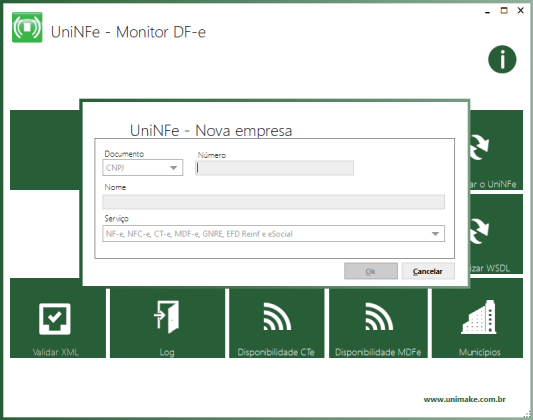The height and width of the screenshot is (420, 533).
Task: Minimize the UniNFe window
Action: click(x=487, y=11)
